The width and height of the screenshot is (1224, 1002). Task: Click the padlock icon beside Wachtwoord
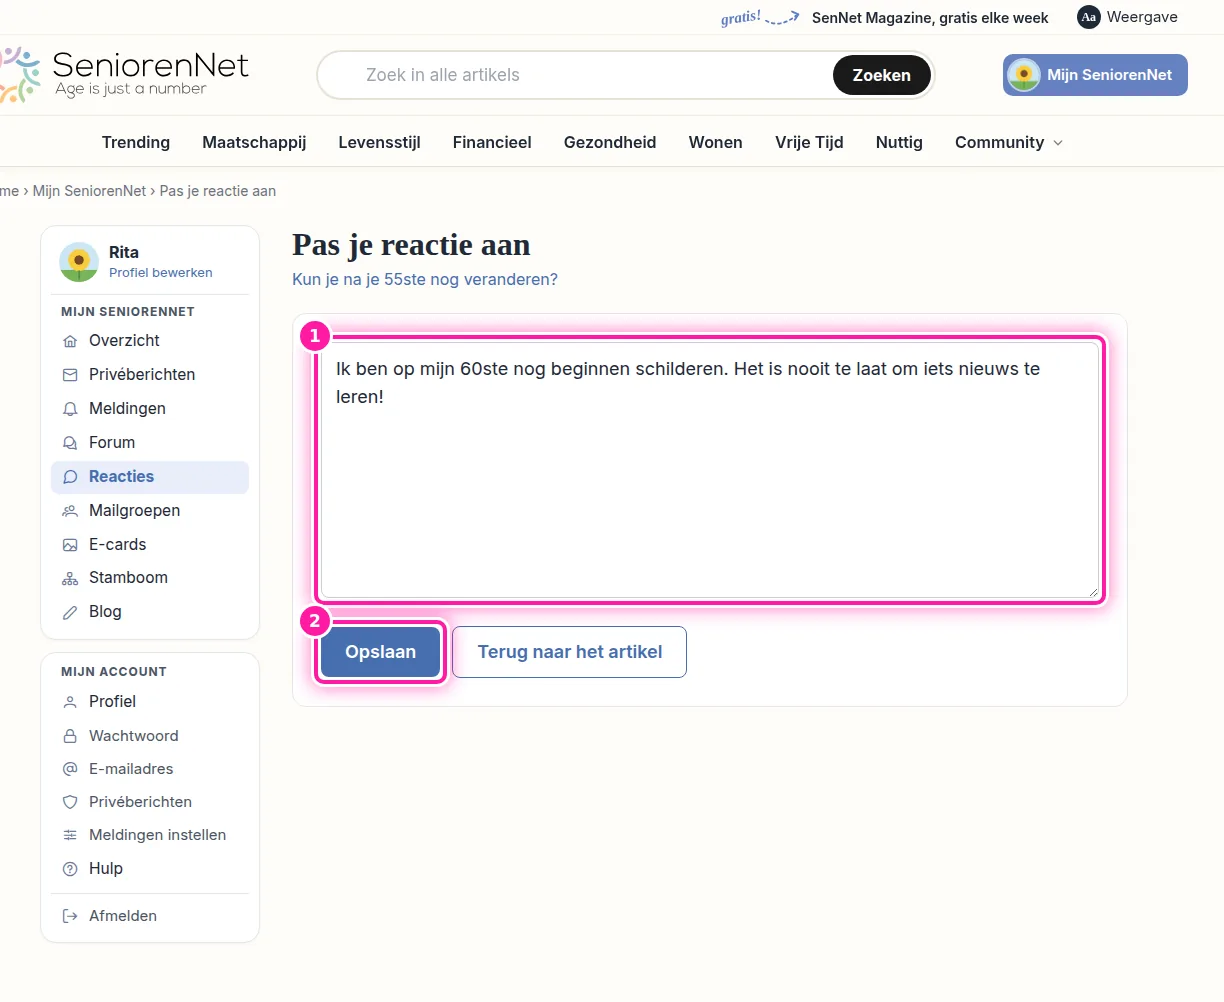tap(70, 736)
